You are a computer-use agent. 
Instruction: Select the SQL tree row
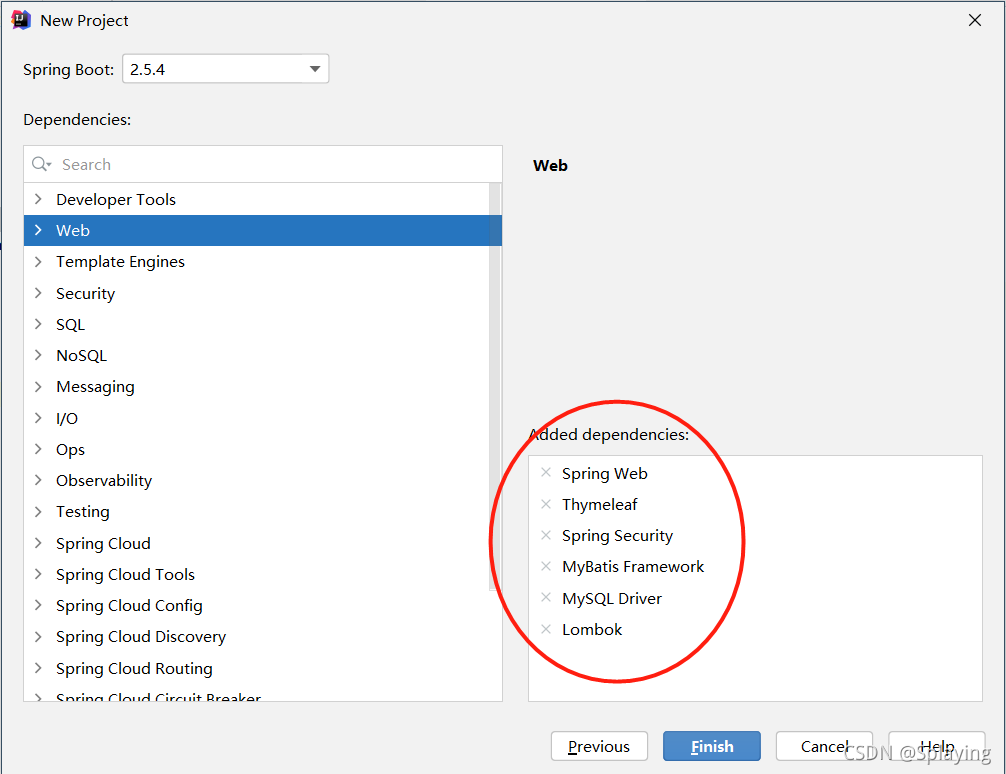coord(257,324)
